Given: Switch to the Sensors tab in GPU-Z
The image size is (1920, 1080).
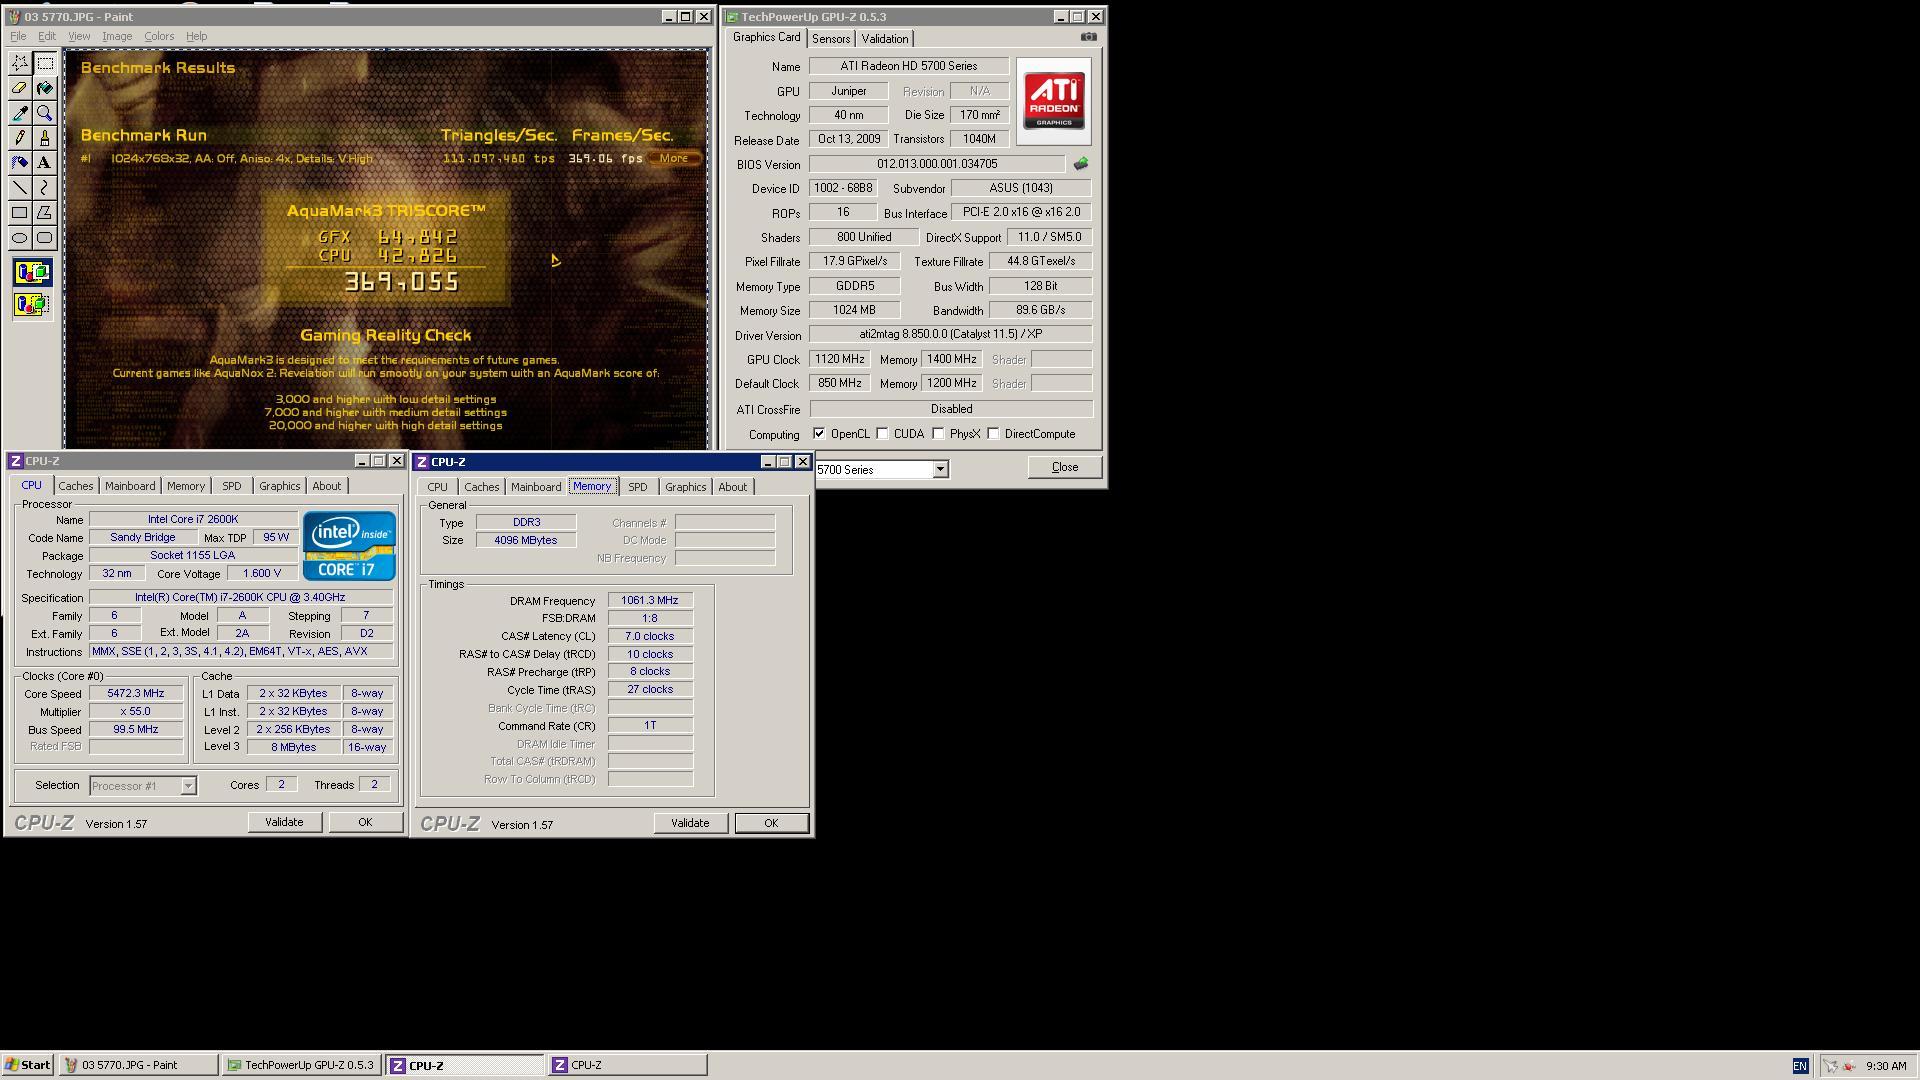Looking at the screenshot, I should tap(831, 39).
